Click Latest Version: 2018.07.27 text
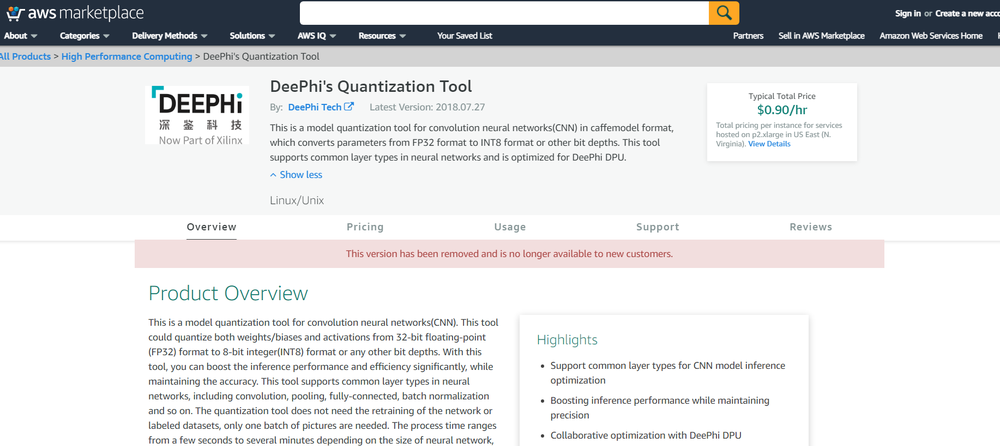Viewport: 1000px width, 446px height. (x=427, y=107)
